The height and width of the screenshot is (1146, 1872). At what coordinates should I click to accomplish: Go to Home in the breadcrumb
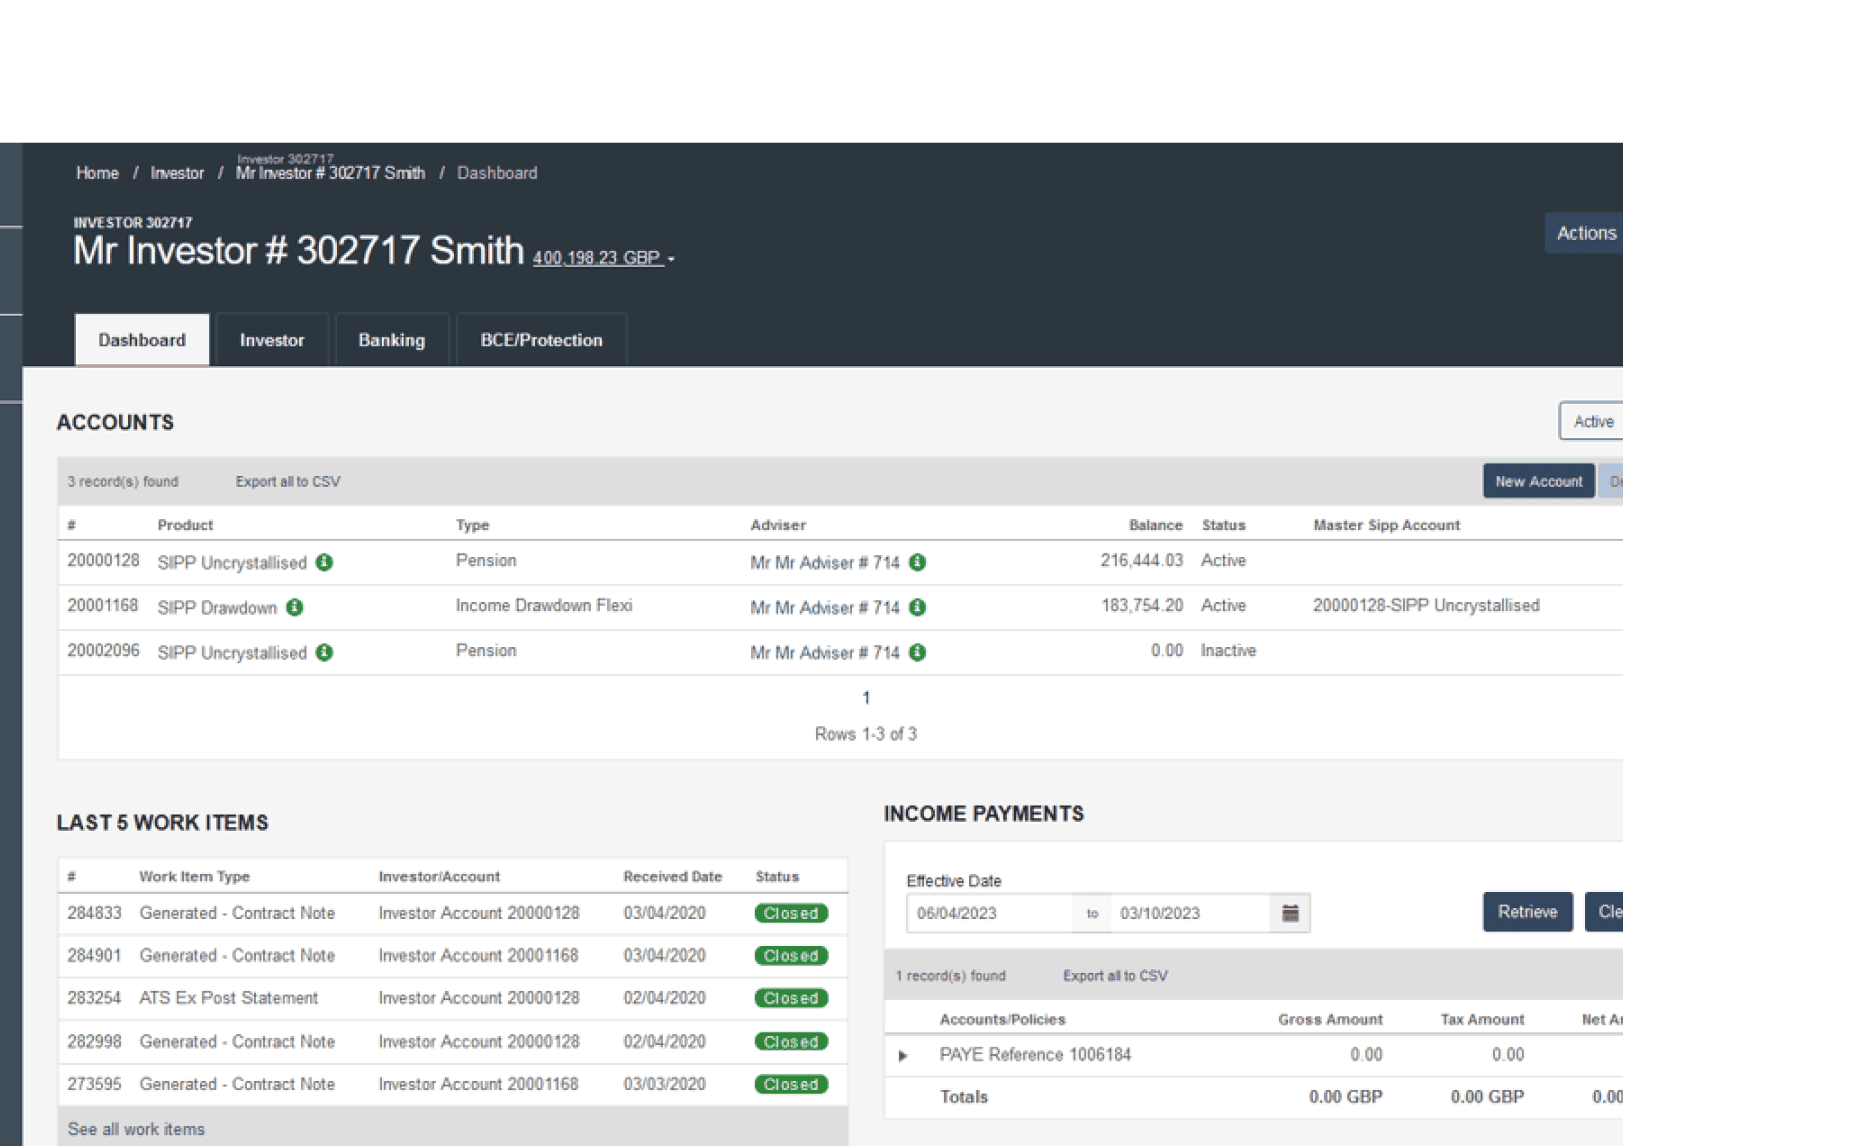click(x=97, y=173)
